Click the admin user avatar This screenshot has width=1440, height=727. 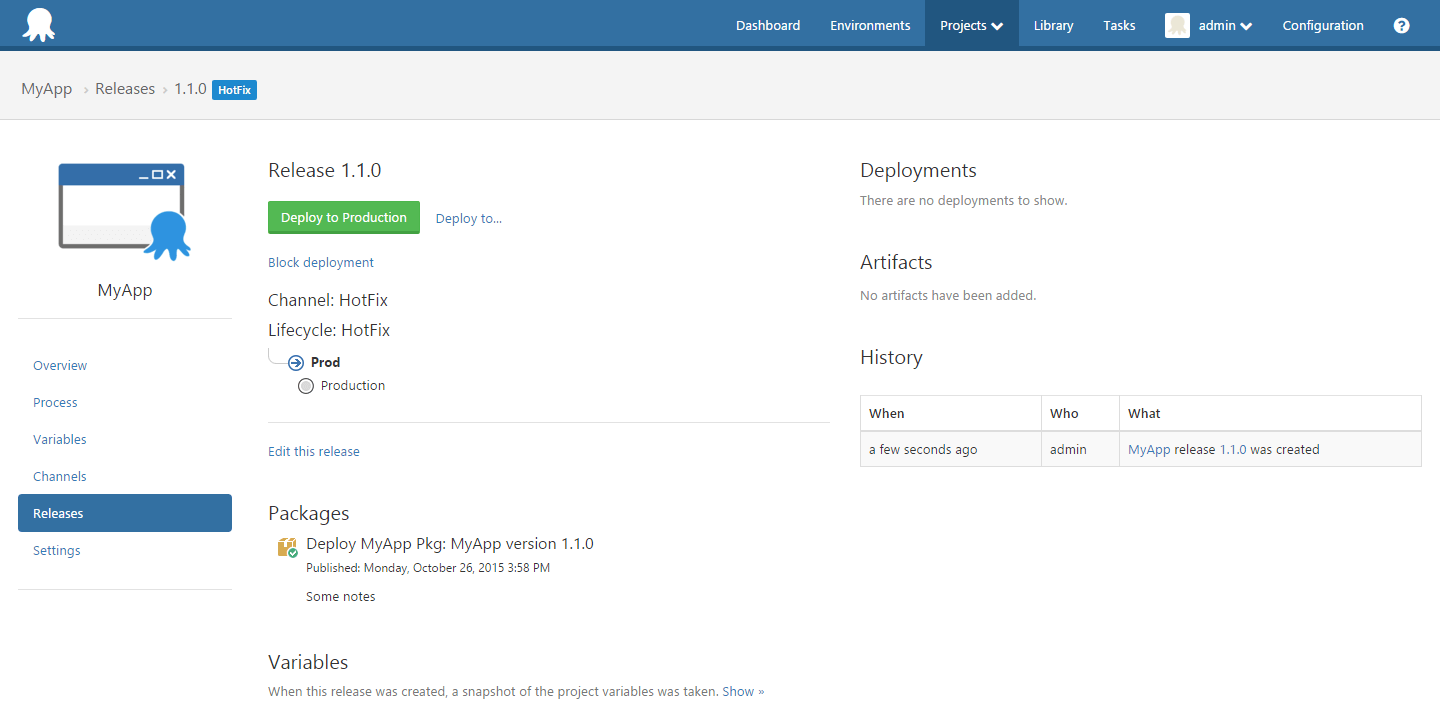tap(1177, 26)
